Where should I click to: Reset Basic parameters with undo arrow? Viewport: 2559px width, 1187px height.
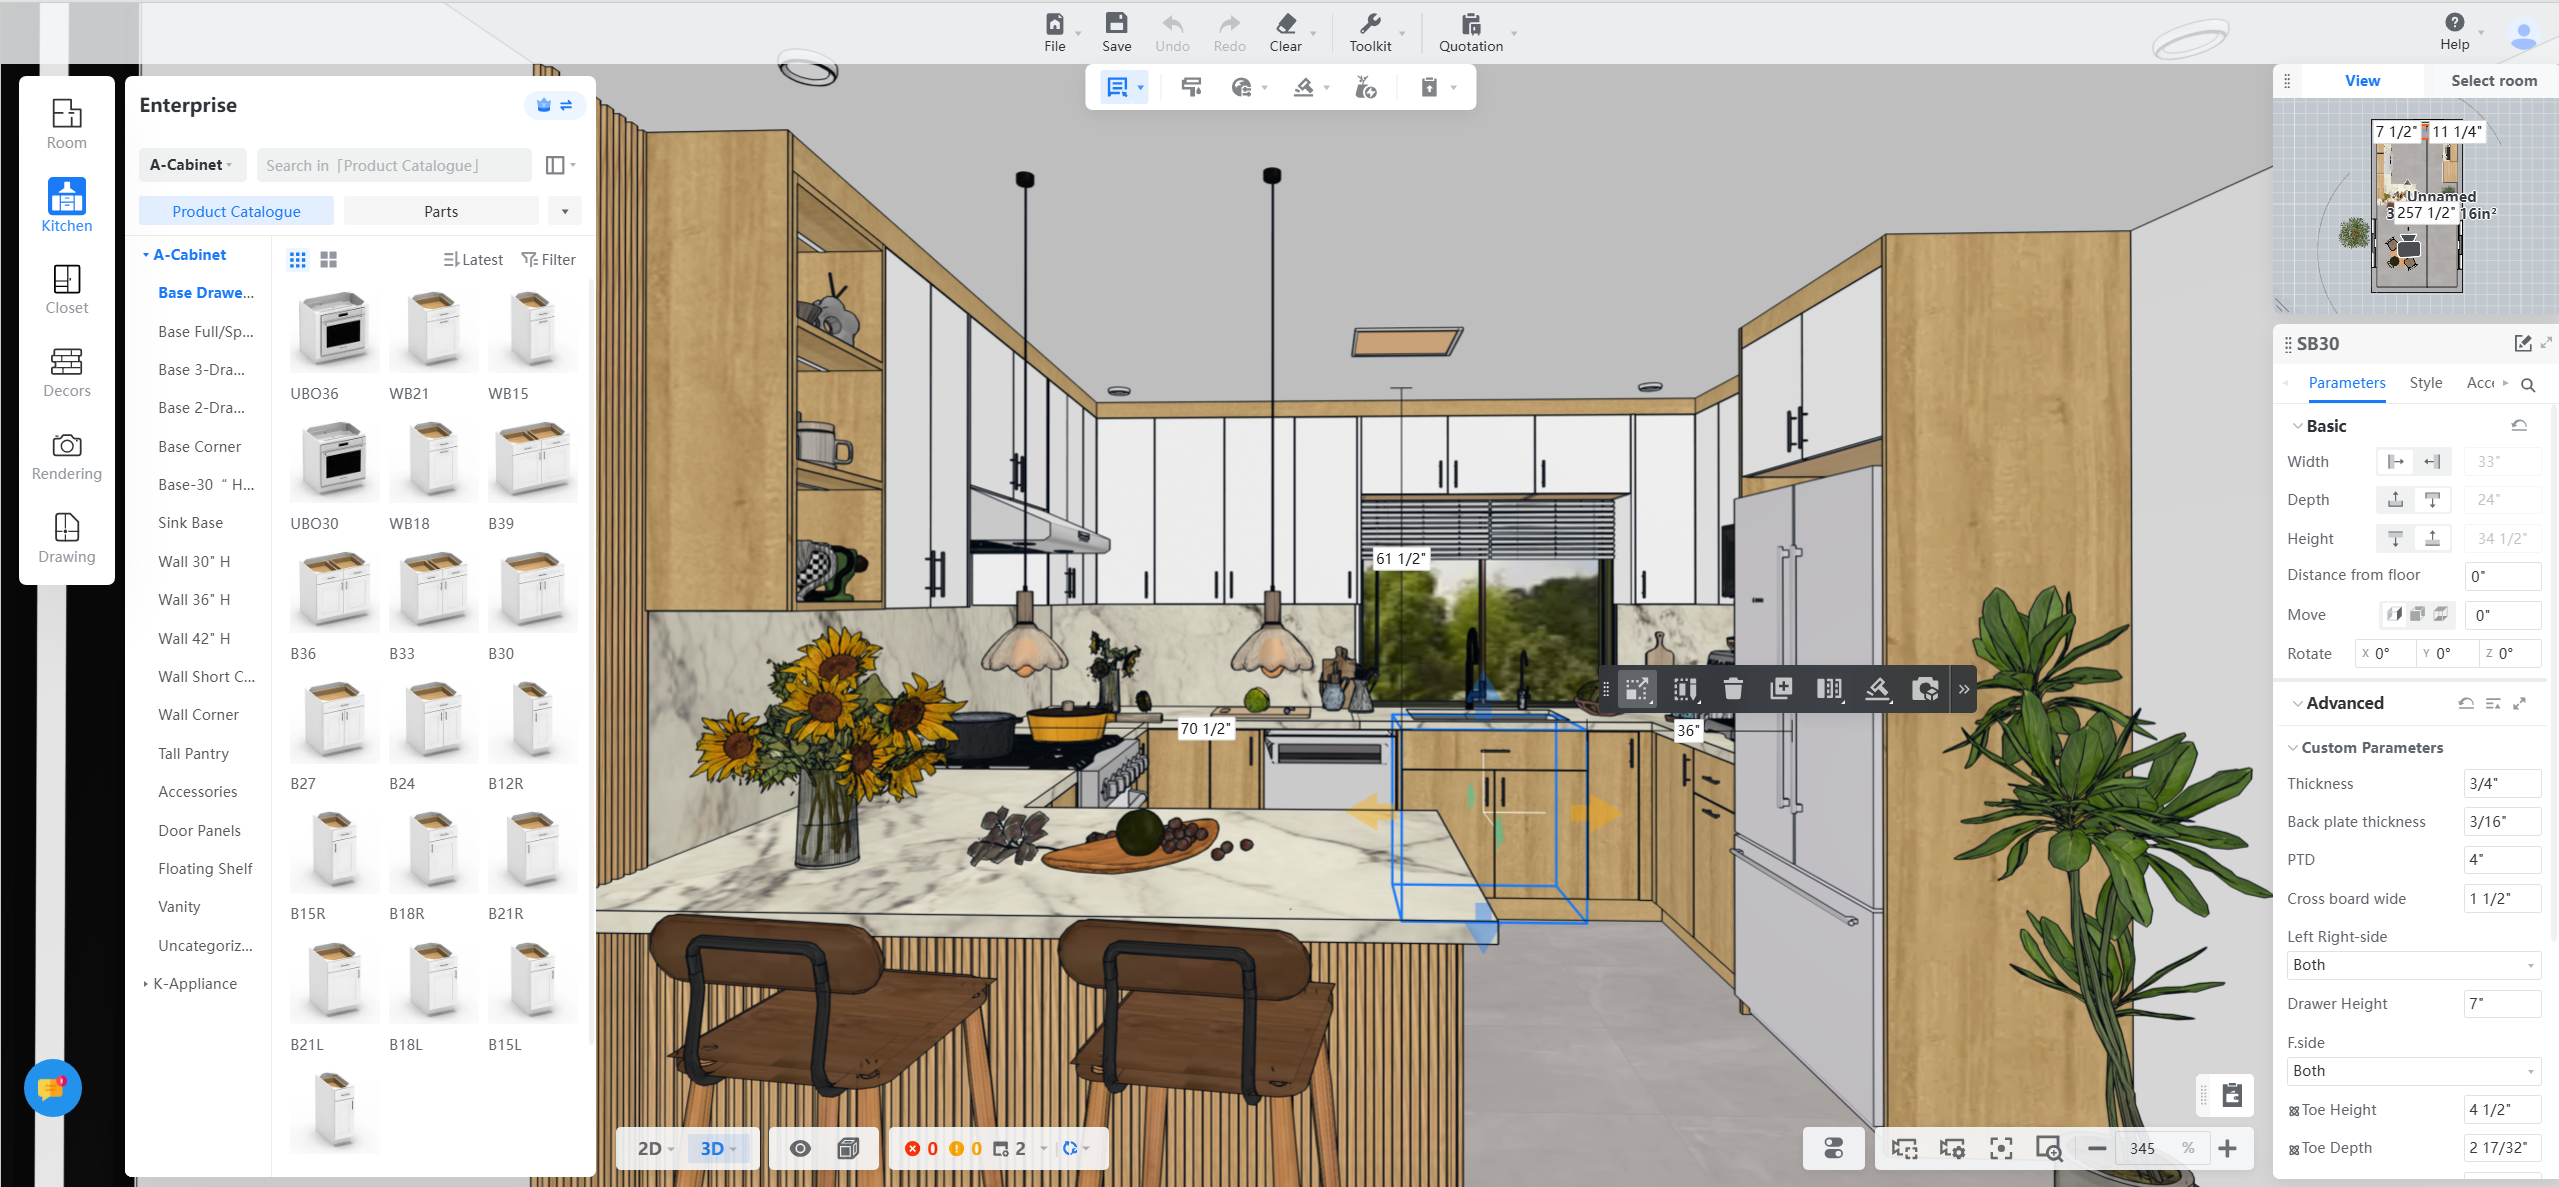click(2519, 426)
